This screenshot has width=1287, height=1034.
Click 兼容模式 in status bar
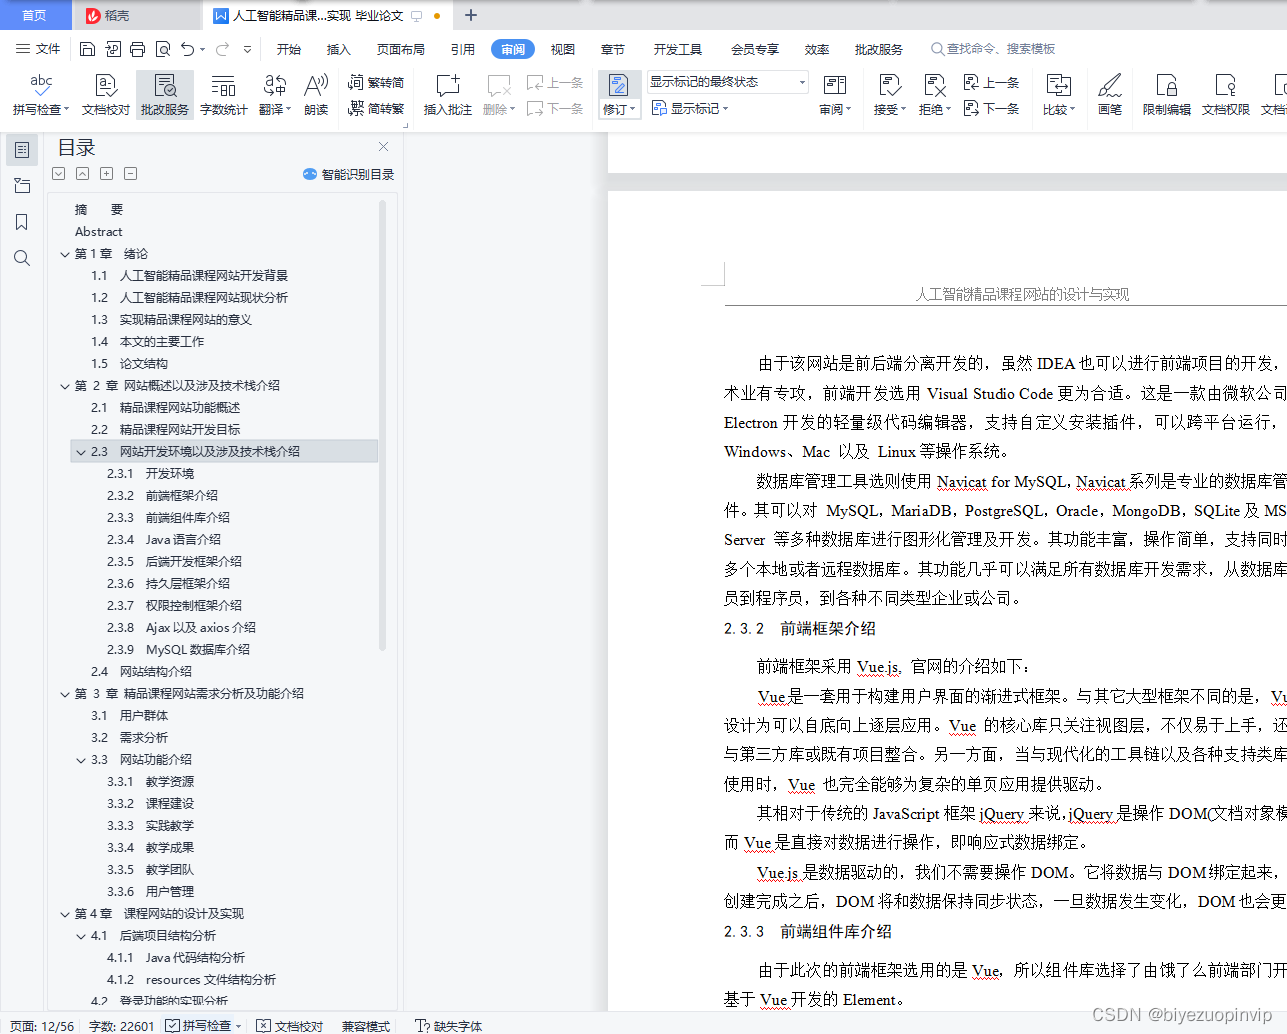coord(366,1025)
